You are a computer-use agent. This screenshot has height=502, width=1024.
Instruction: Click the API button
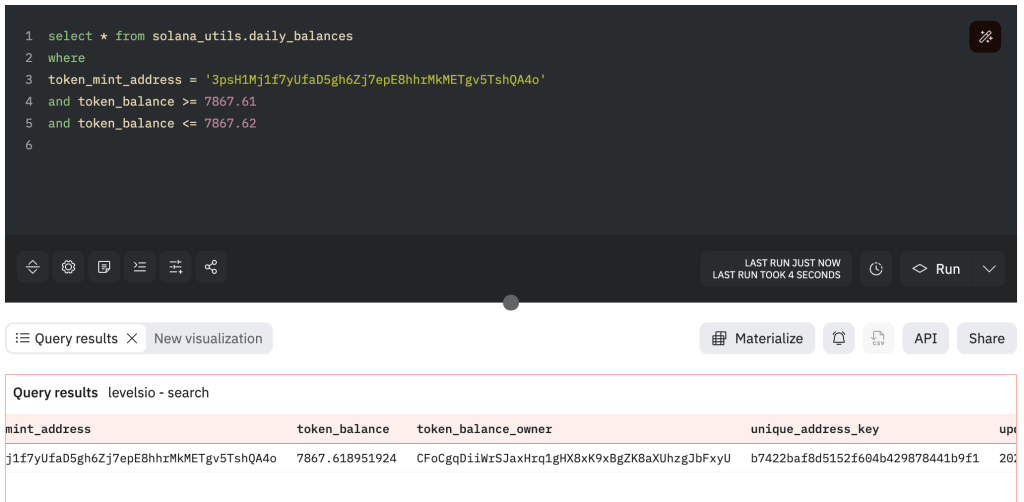(x=925, y=338)
